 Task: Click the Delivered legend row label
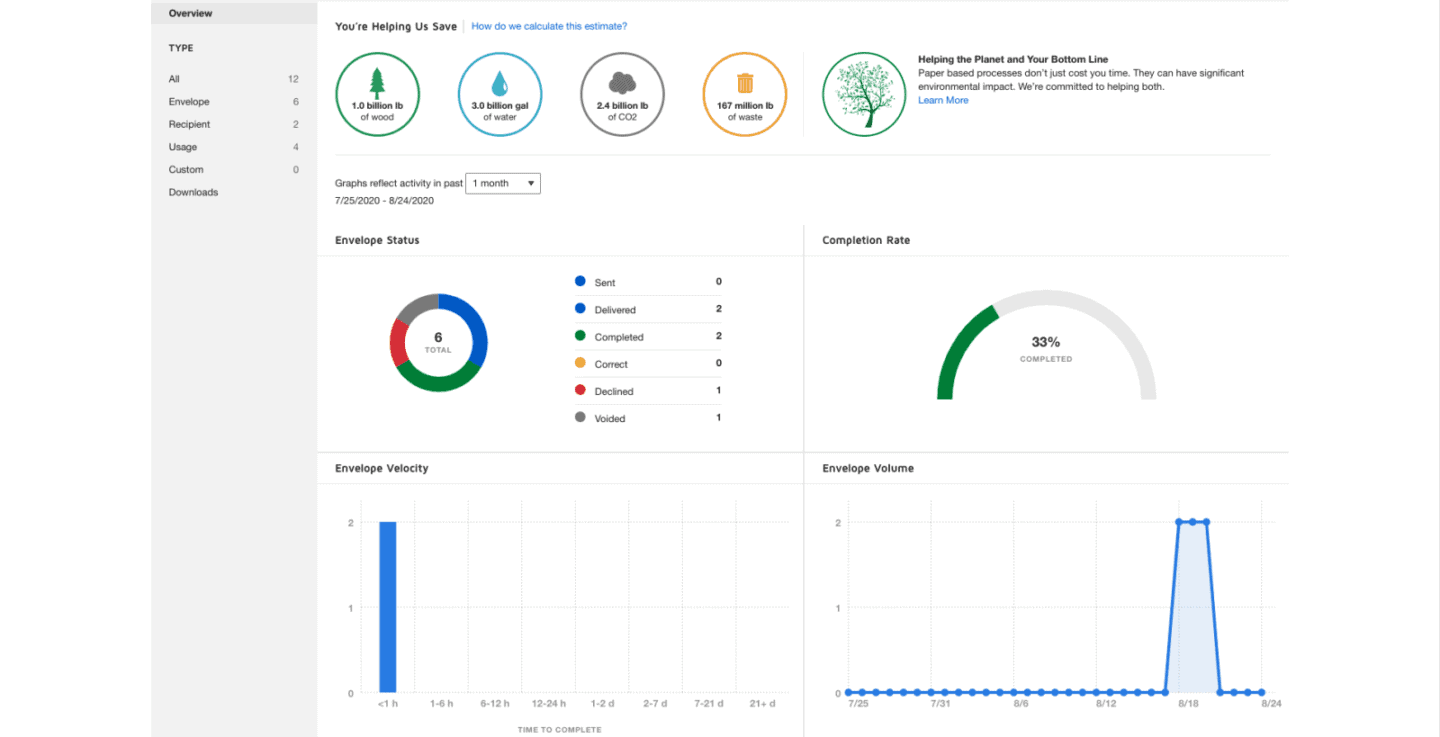[615, 310]
